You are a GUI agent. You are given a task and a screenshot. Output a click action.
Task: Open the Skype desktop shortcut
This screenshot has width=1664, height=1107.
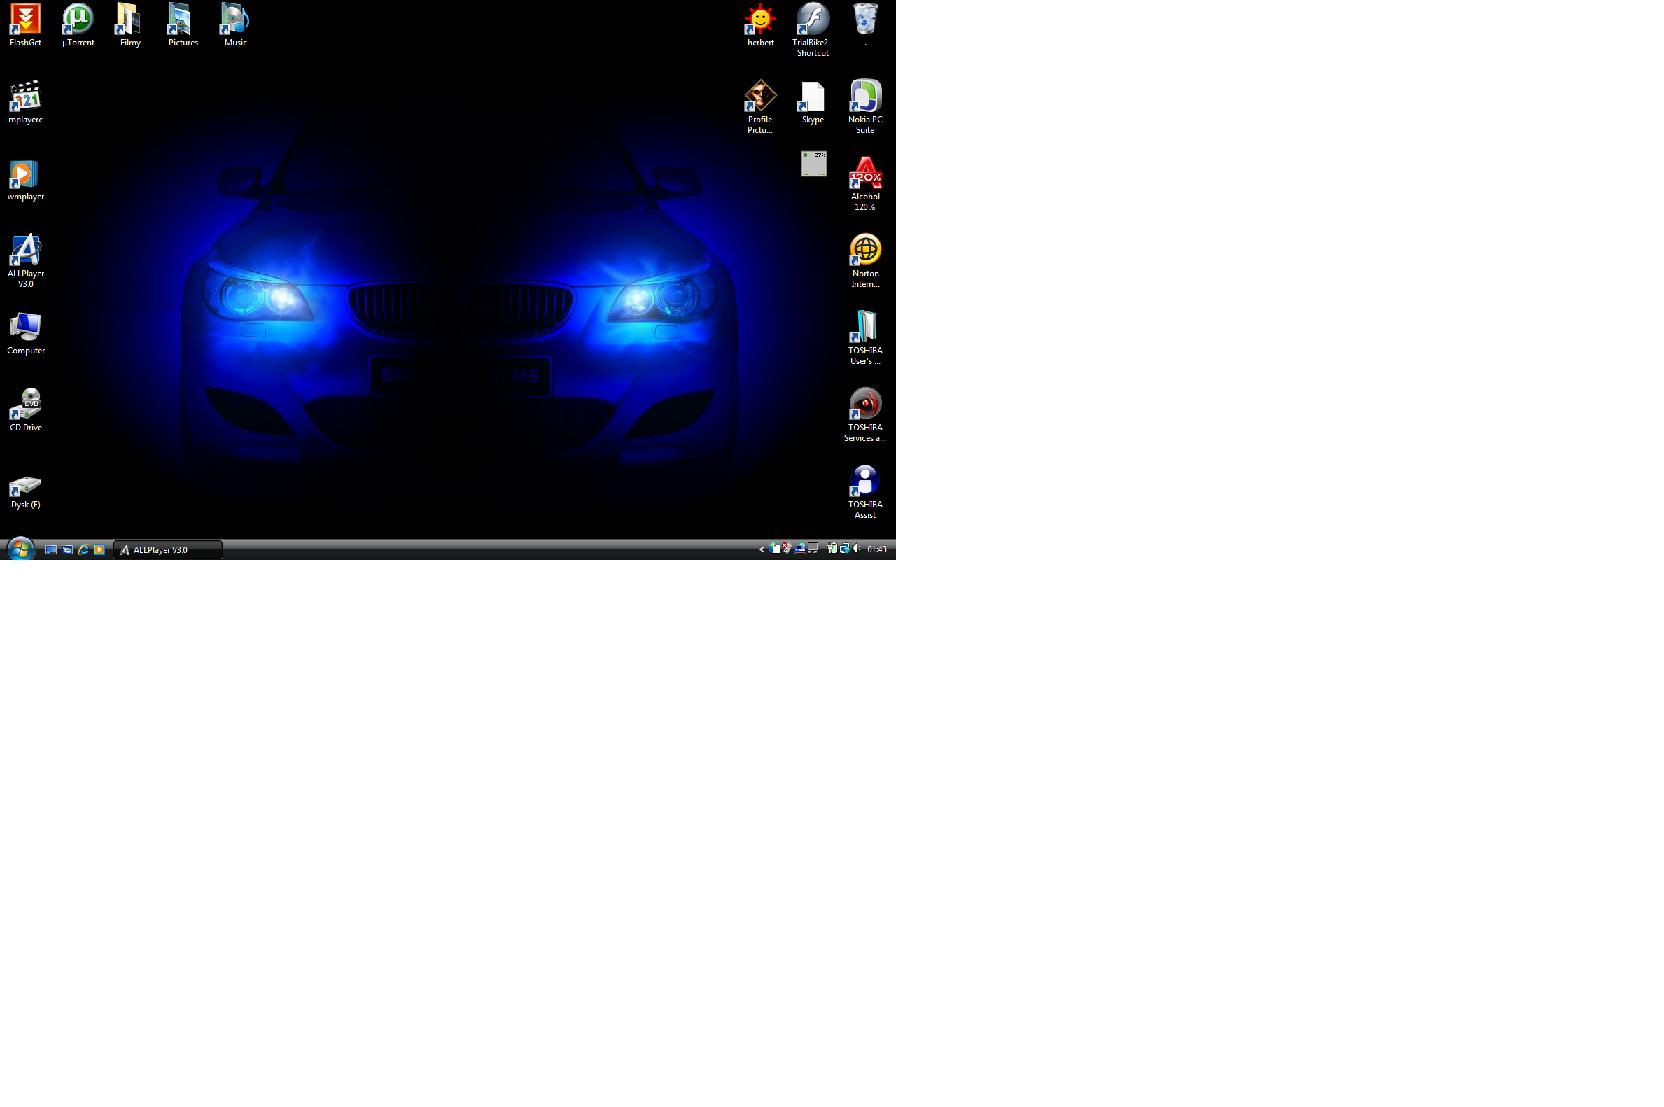click(812, 98)
